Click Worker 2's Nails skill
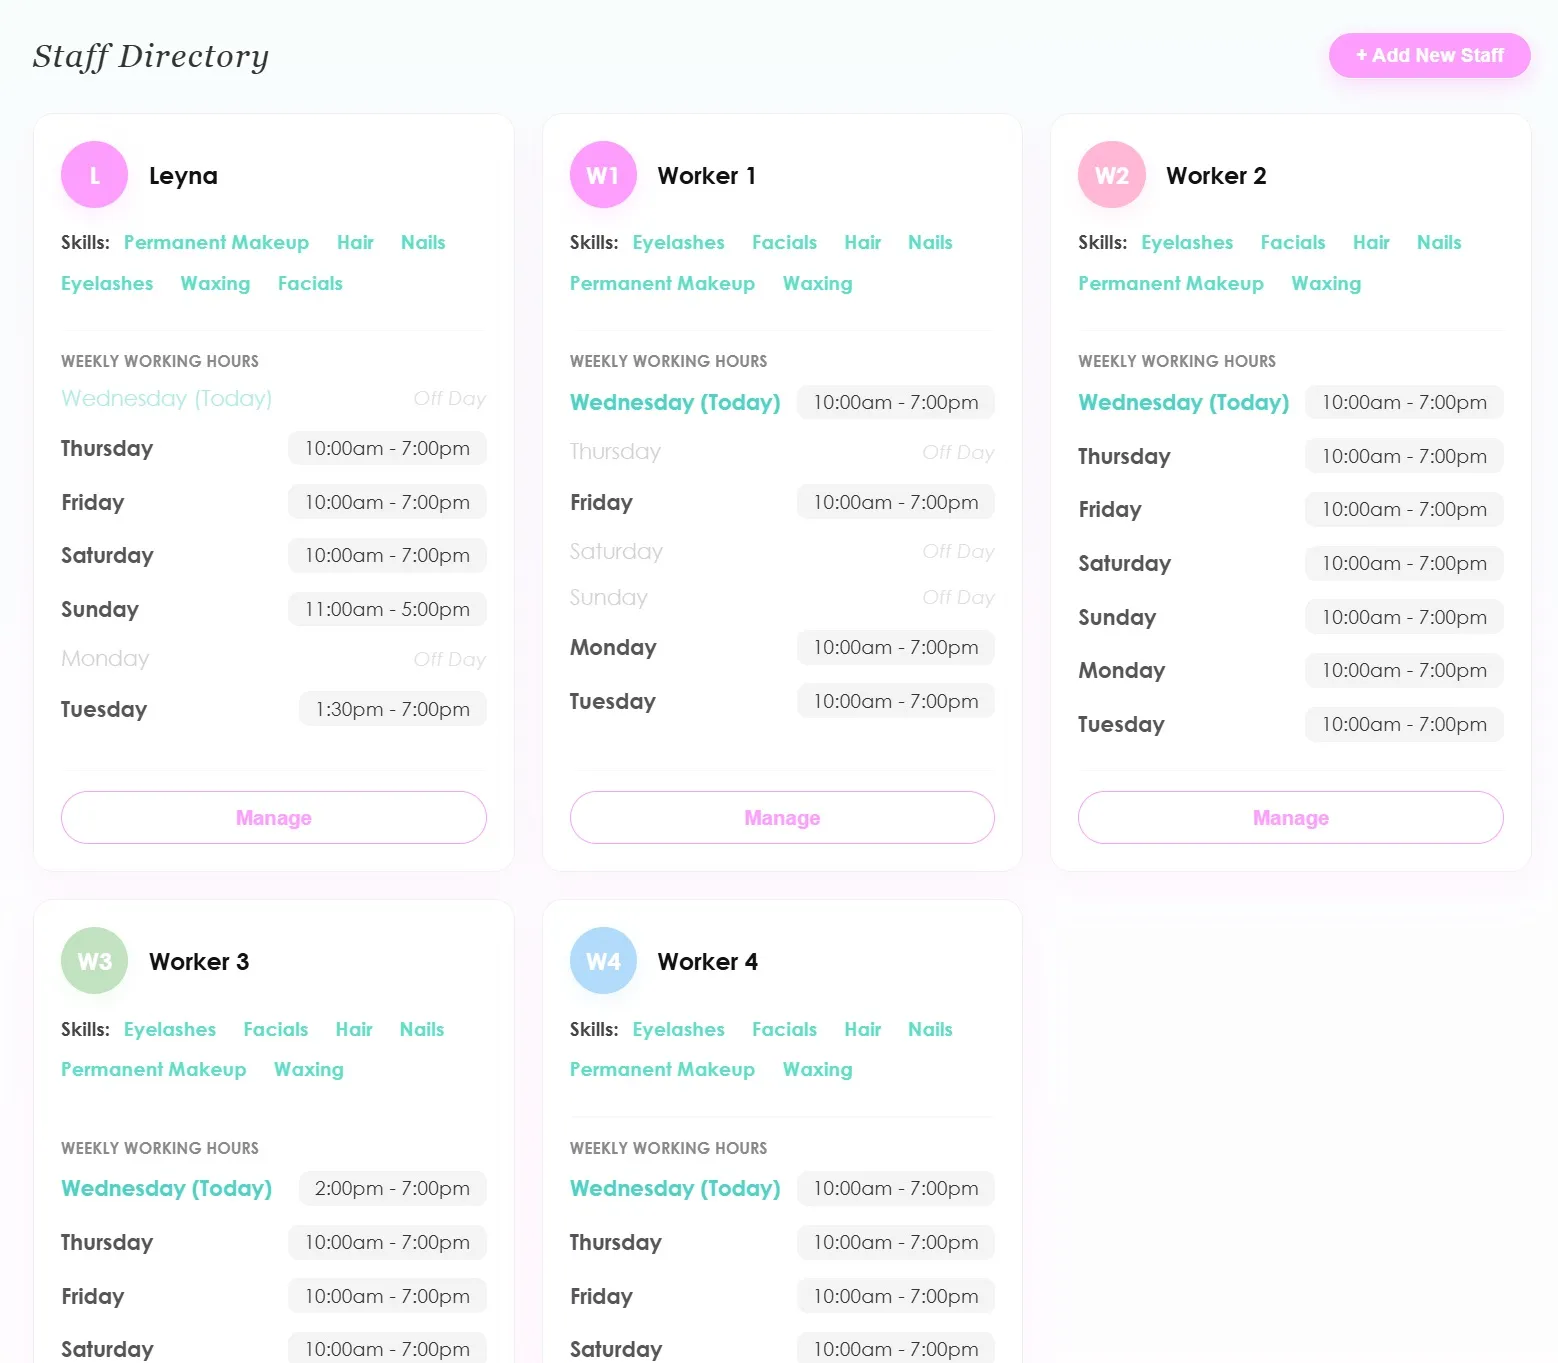Screen dimensions: 1558x1363 pos(1439,242)
